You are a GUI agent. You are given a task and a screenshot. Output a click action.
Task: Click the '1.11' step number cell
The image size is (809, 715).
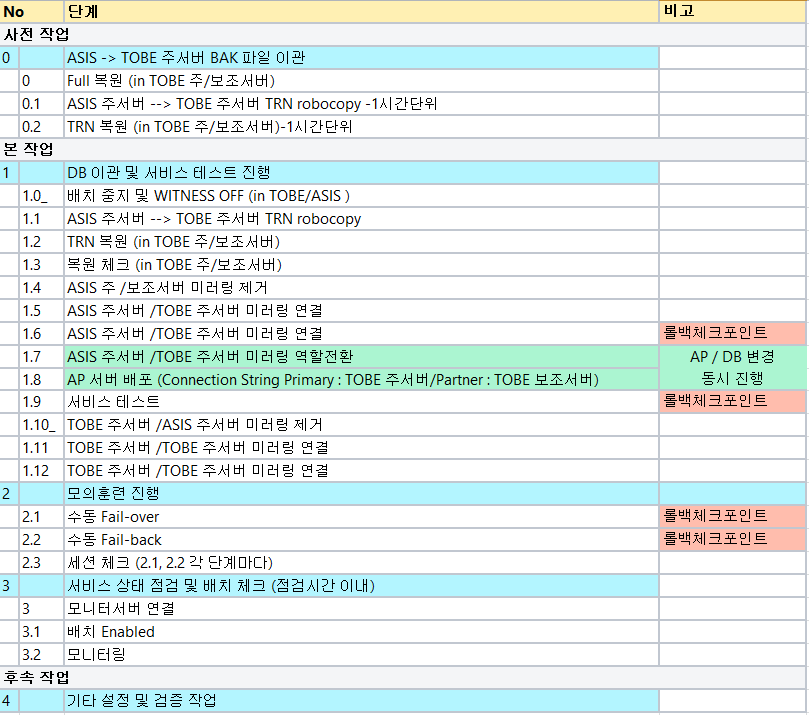(x=41, y=448)
